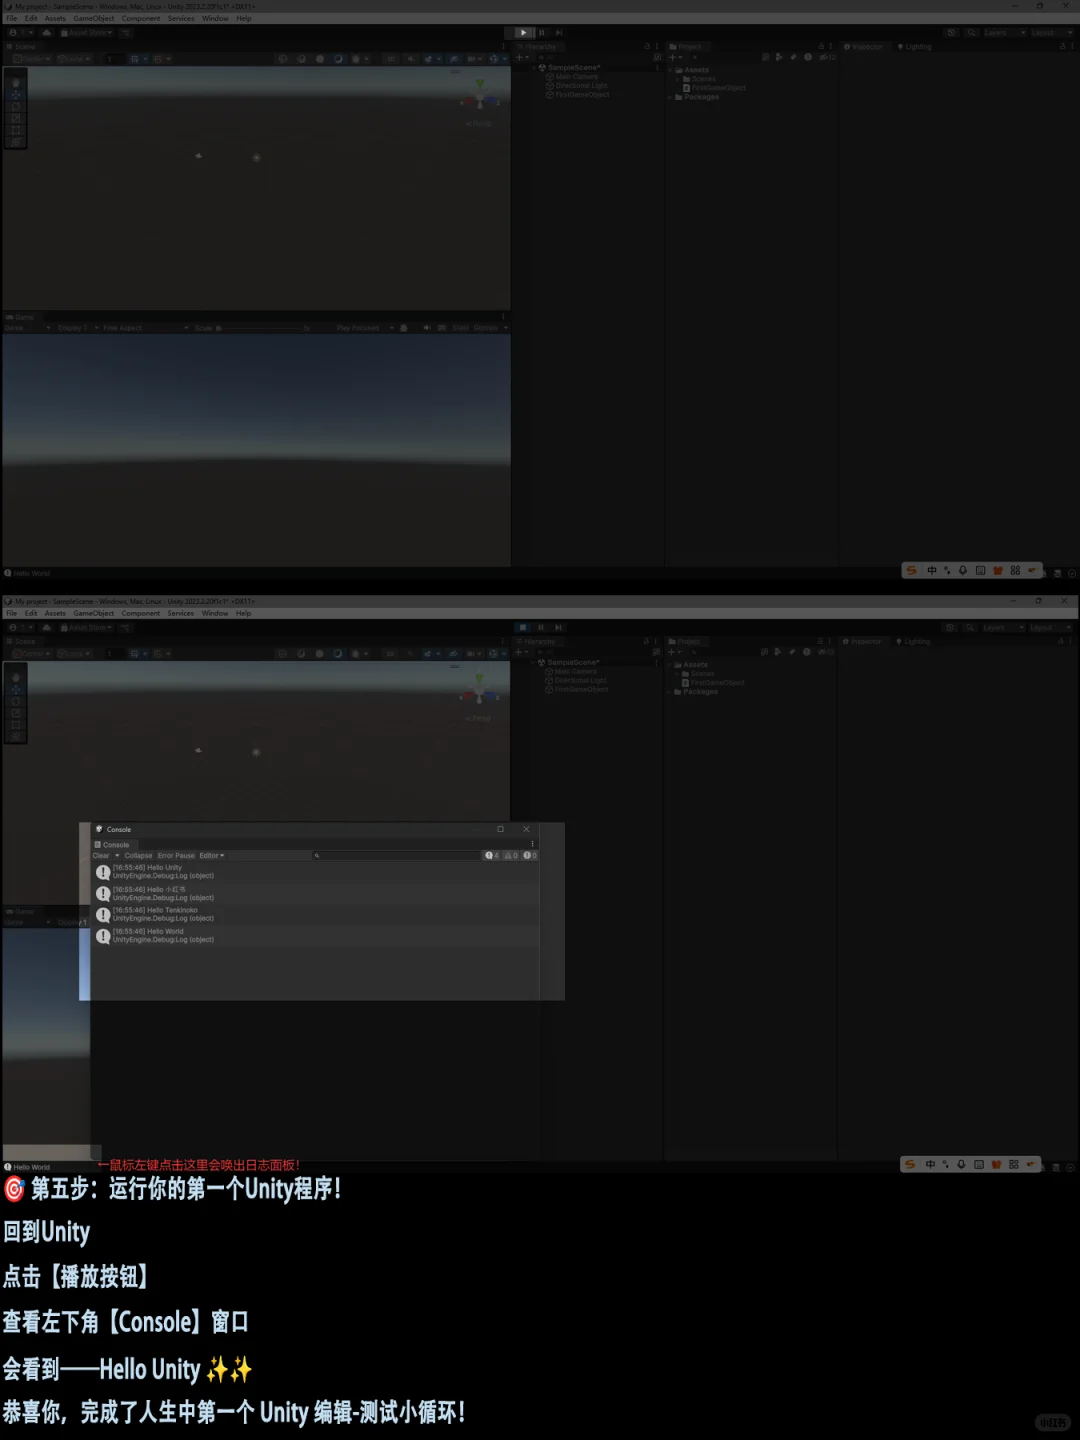Open File menu in upper Unity window

click(x=12, y=18)
